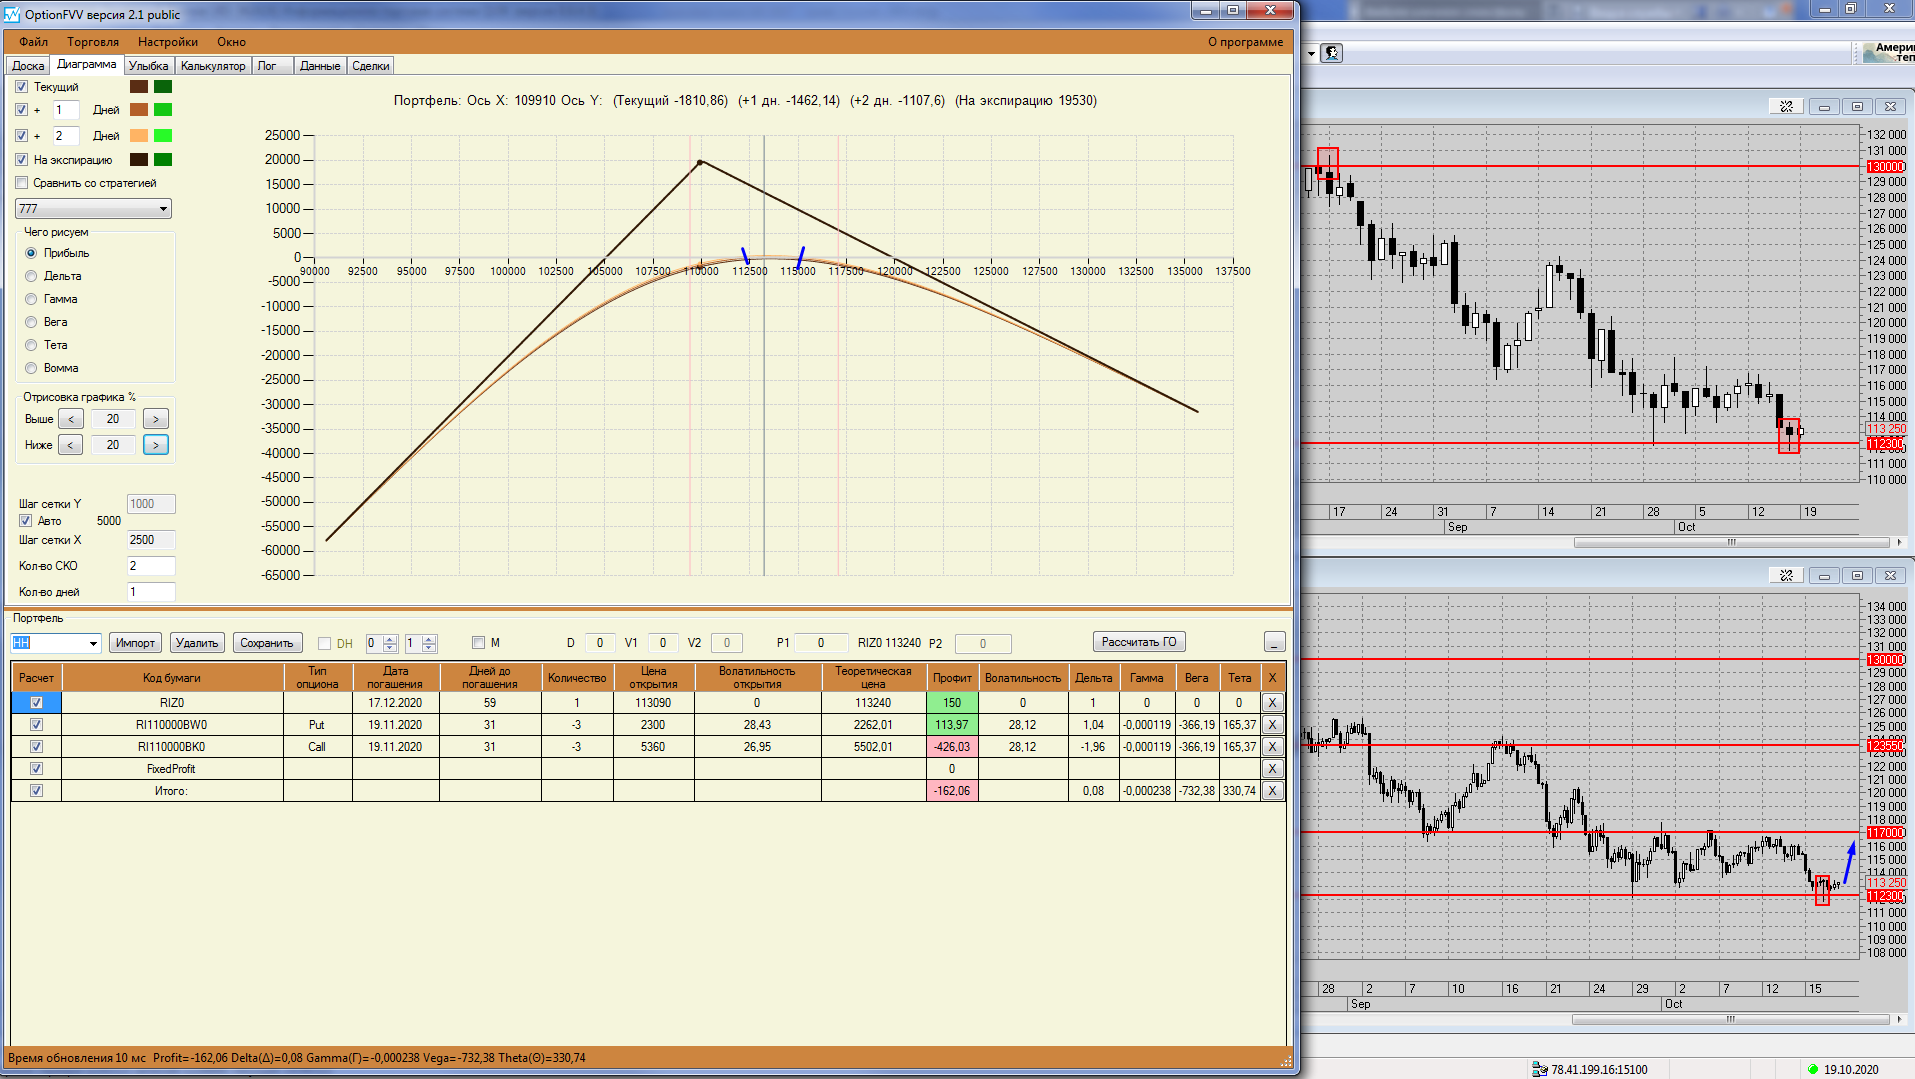Click the X button in Итого row
The height and width of the screenshot is (1079, 1915).
click(1272, 791)
